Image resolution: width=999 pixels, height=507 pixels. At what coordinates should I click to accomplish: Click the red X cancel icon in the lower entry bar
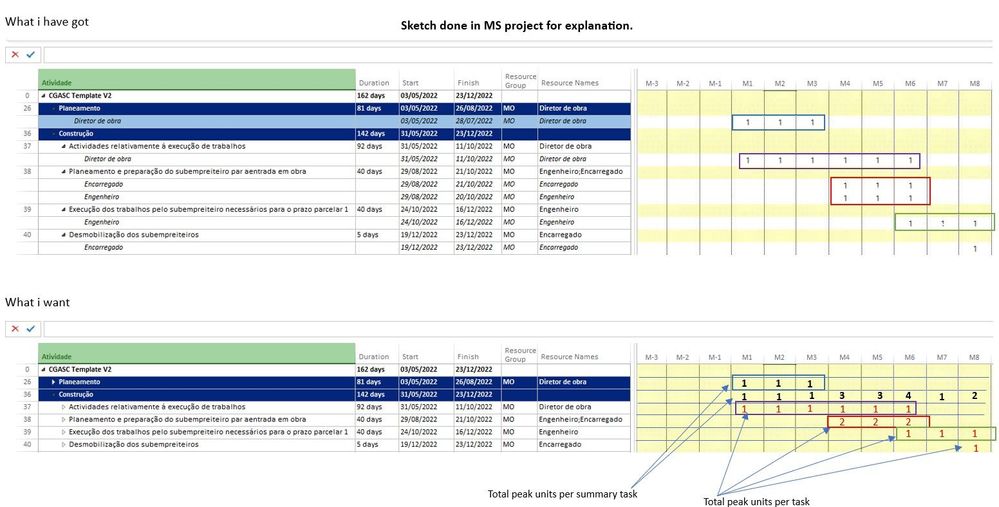coord(15,329)
